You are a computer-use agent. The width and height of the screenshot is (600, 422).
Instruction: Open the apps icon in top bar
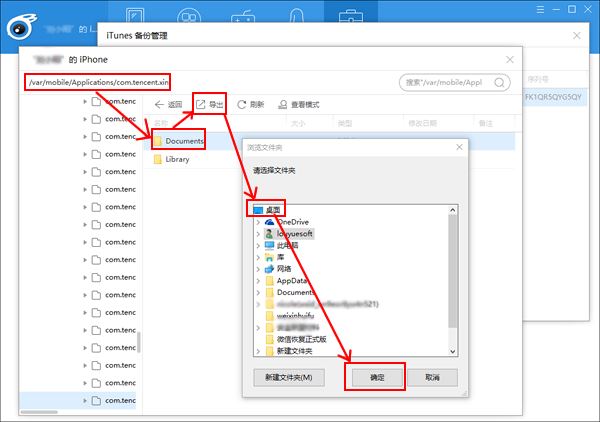click(189, 15)
